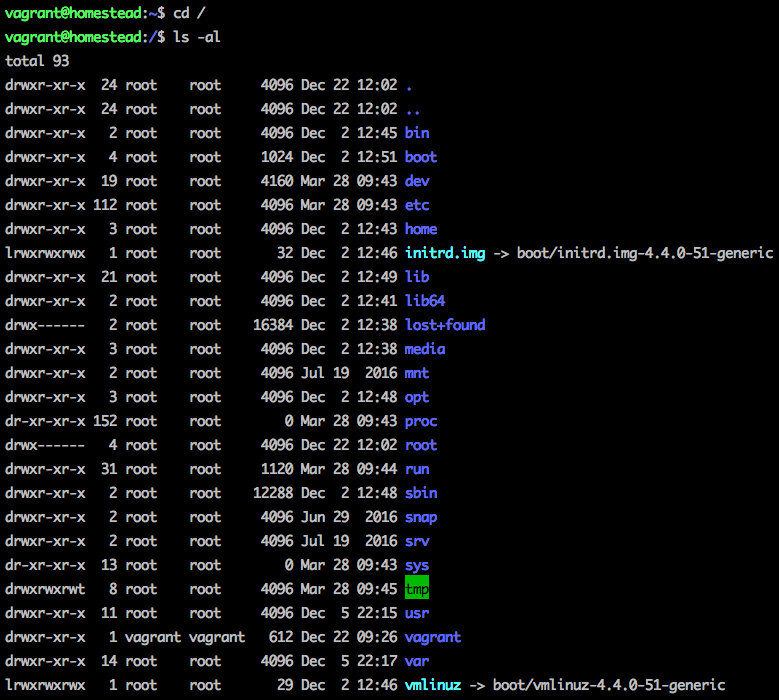This screenshot has width=779, height=700.
Task: Select the 'lost+found' directory name
Action: (x=445, y=325)
